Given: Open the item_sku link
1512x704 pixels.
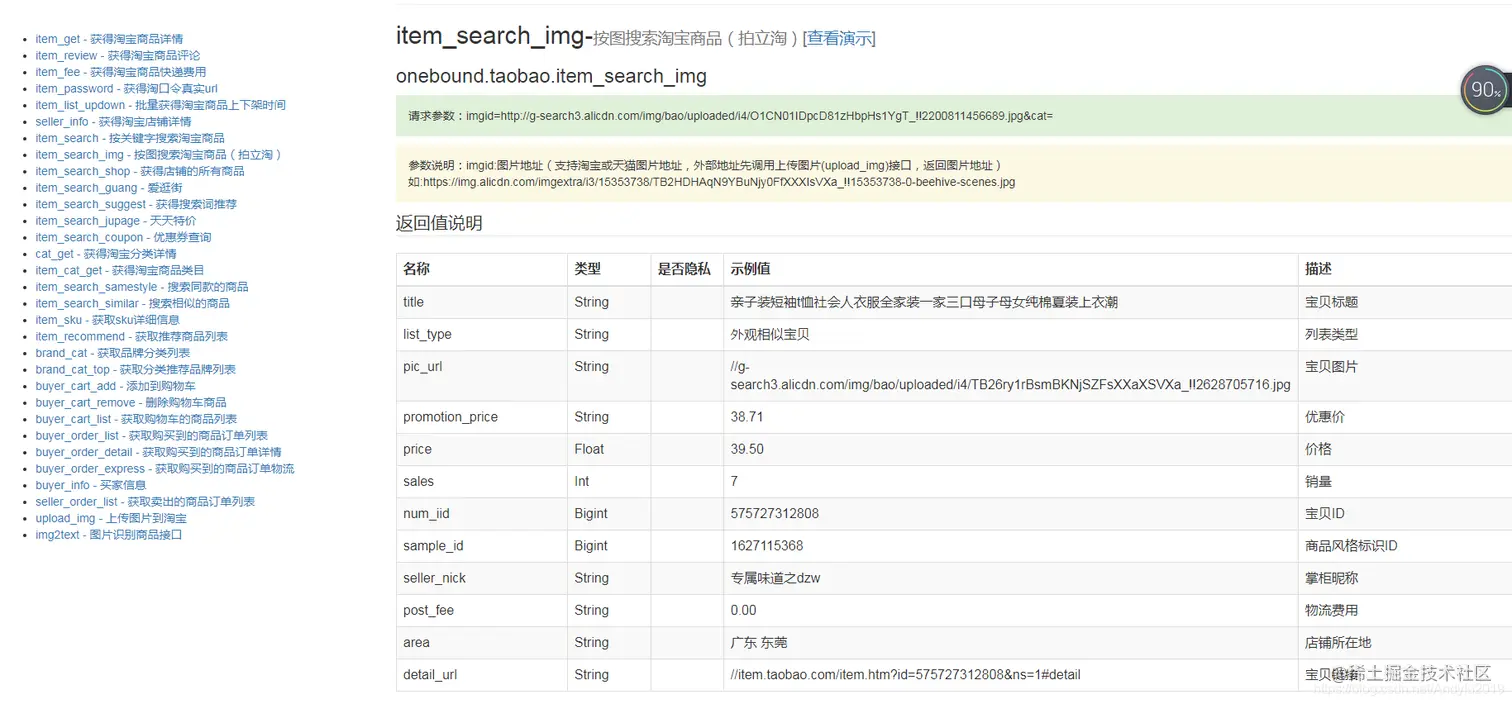Looking at the screenshot, I should coord(107,320).
